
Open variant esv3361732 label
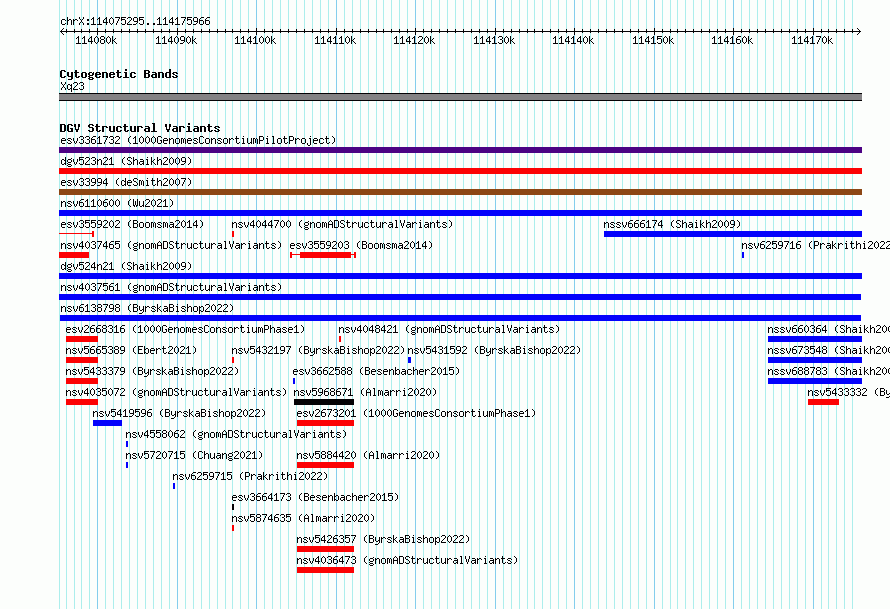[198, 140]
